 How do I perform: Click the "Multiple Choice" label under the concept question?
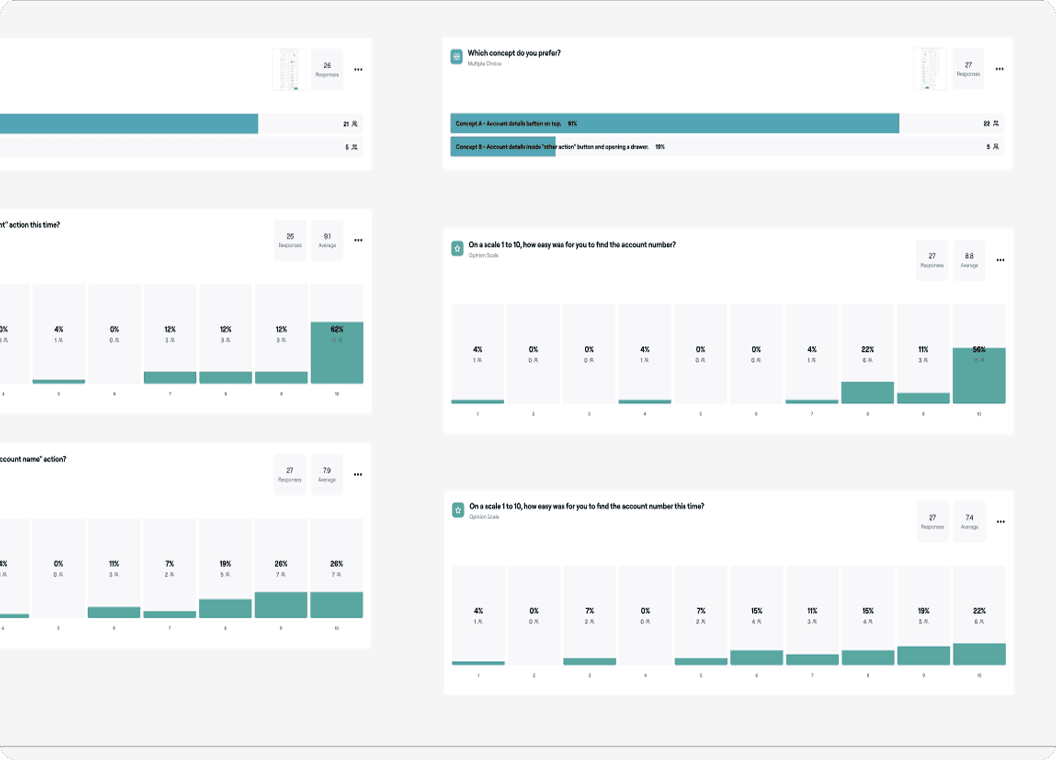tap(484, 63)
